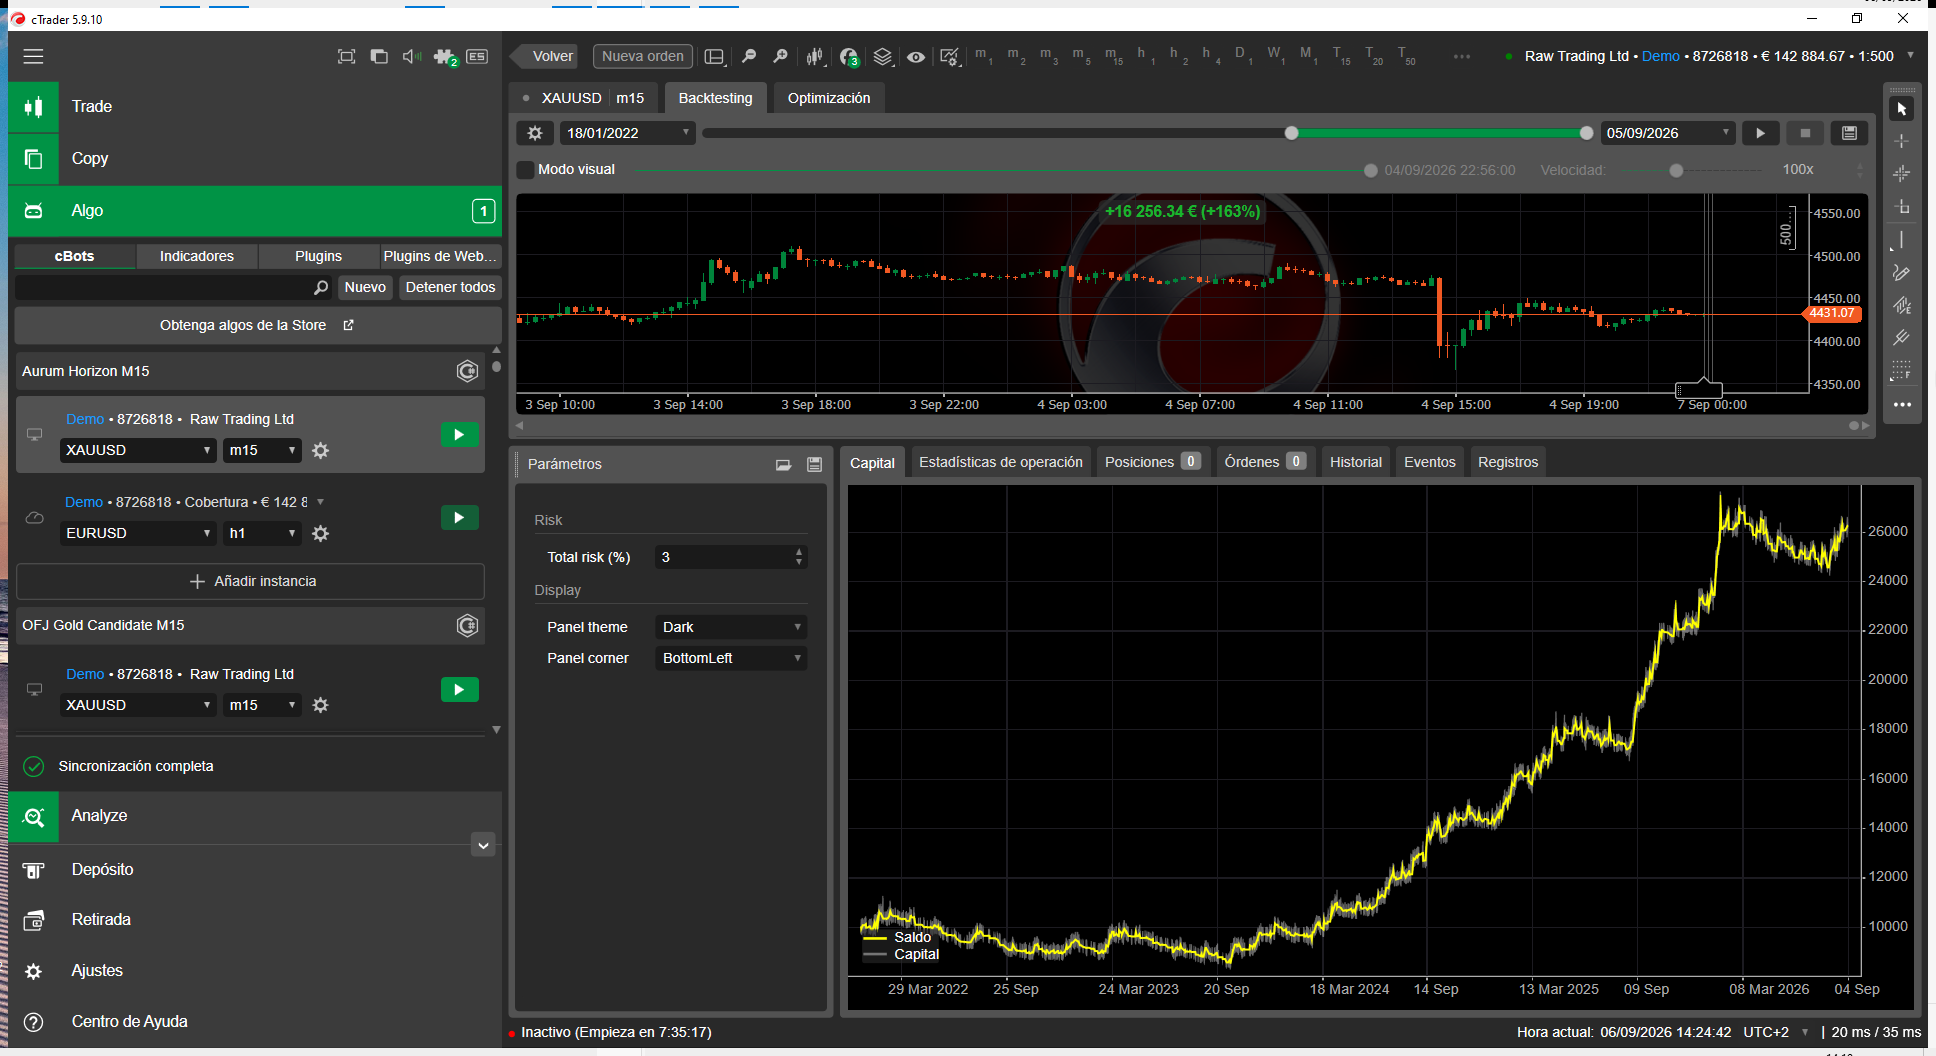Open more drawing tools three-dots

click(x=1902, y=405)
